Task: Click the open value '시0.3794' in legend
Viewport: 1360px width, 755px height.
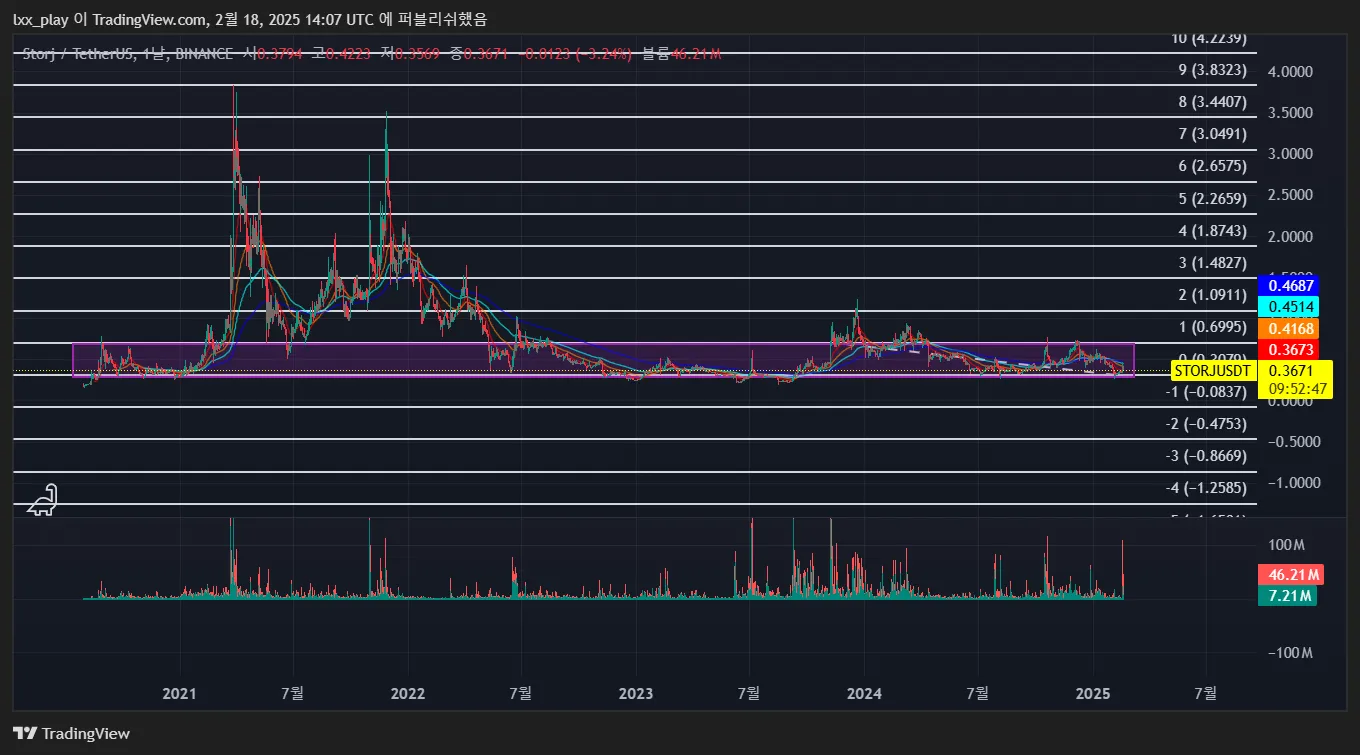Action: [274, 53]
